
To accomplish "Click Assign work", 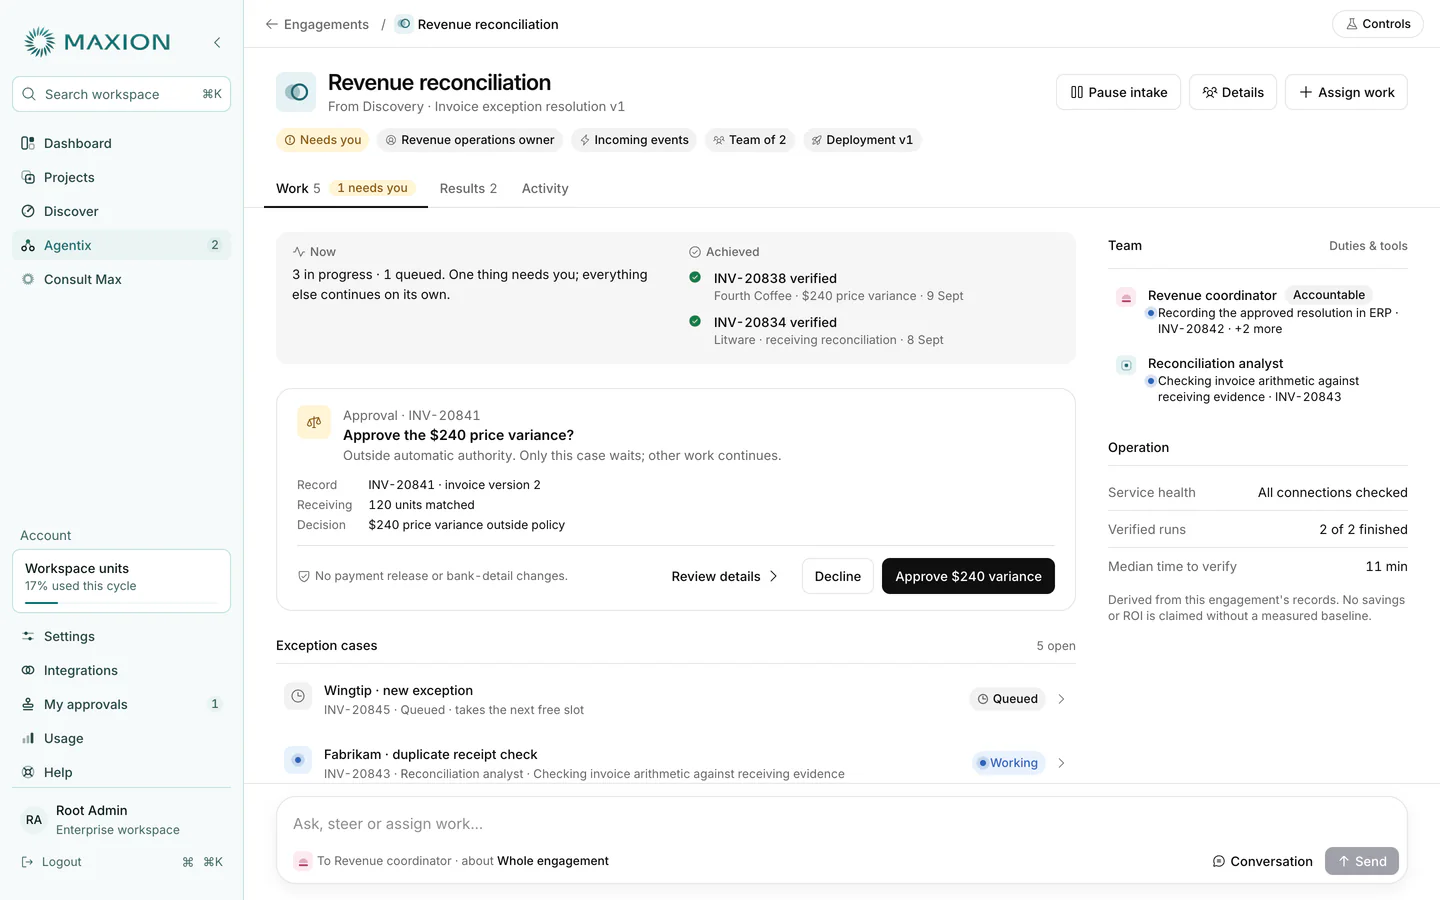I will pyautogui.click(x=1346, y=92).
